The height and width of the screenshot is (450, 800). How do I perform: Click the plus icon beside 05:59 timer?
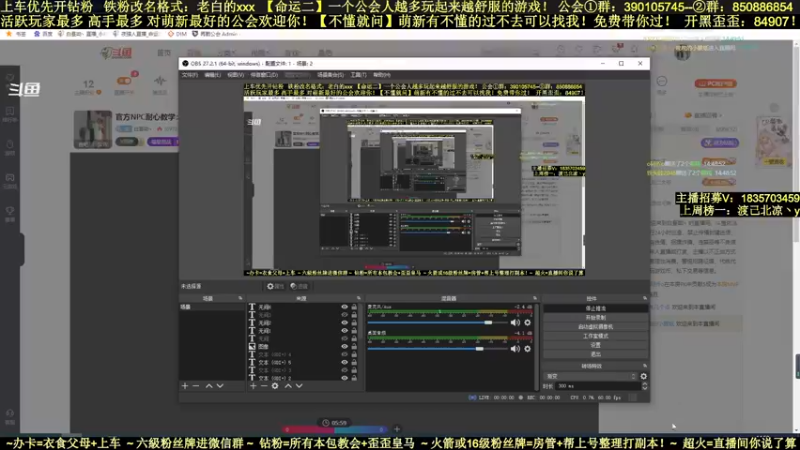396,429
